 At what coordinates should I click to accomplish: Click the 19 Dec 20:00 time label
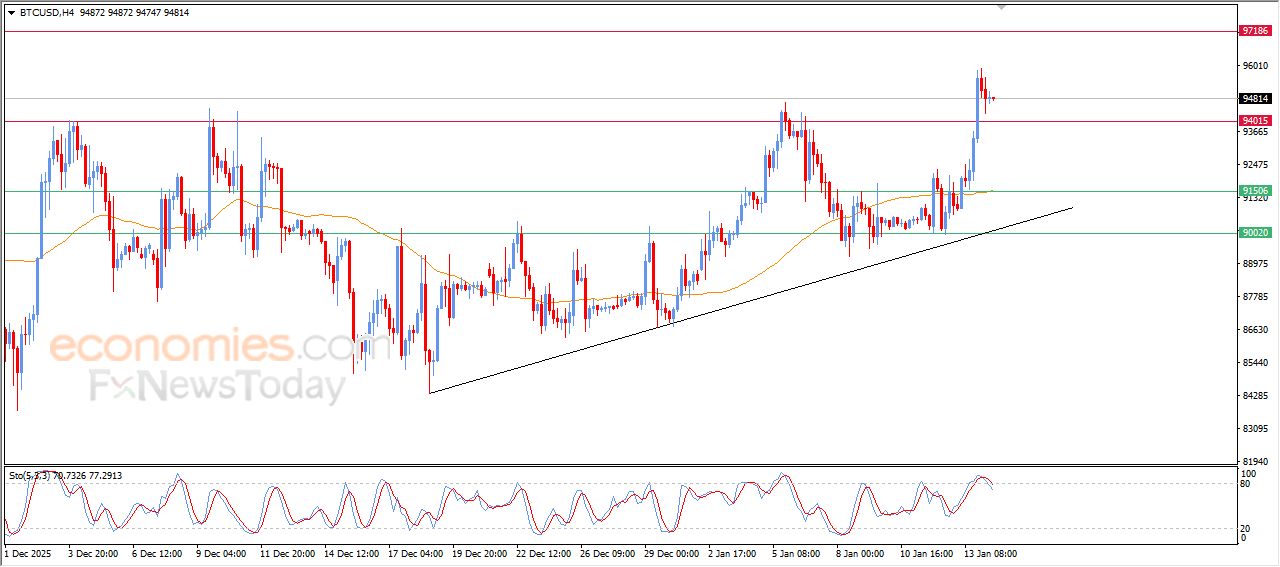[x=479, y=553]
